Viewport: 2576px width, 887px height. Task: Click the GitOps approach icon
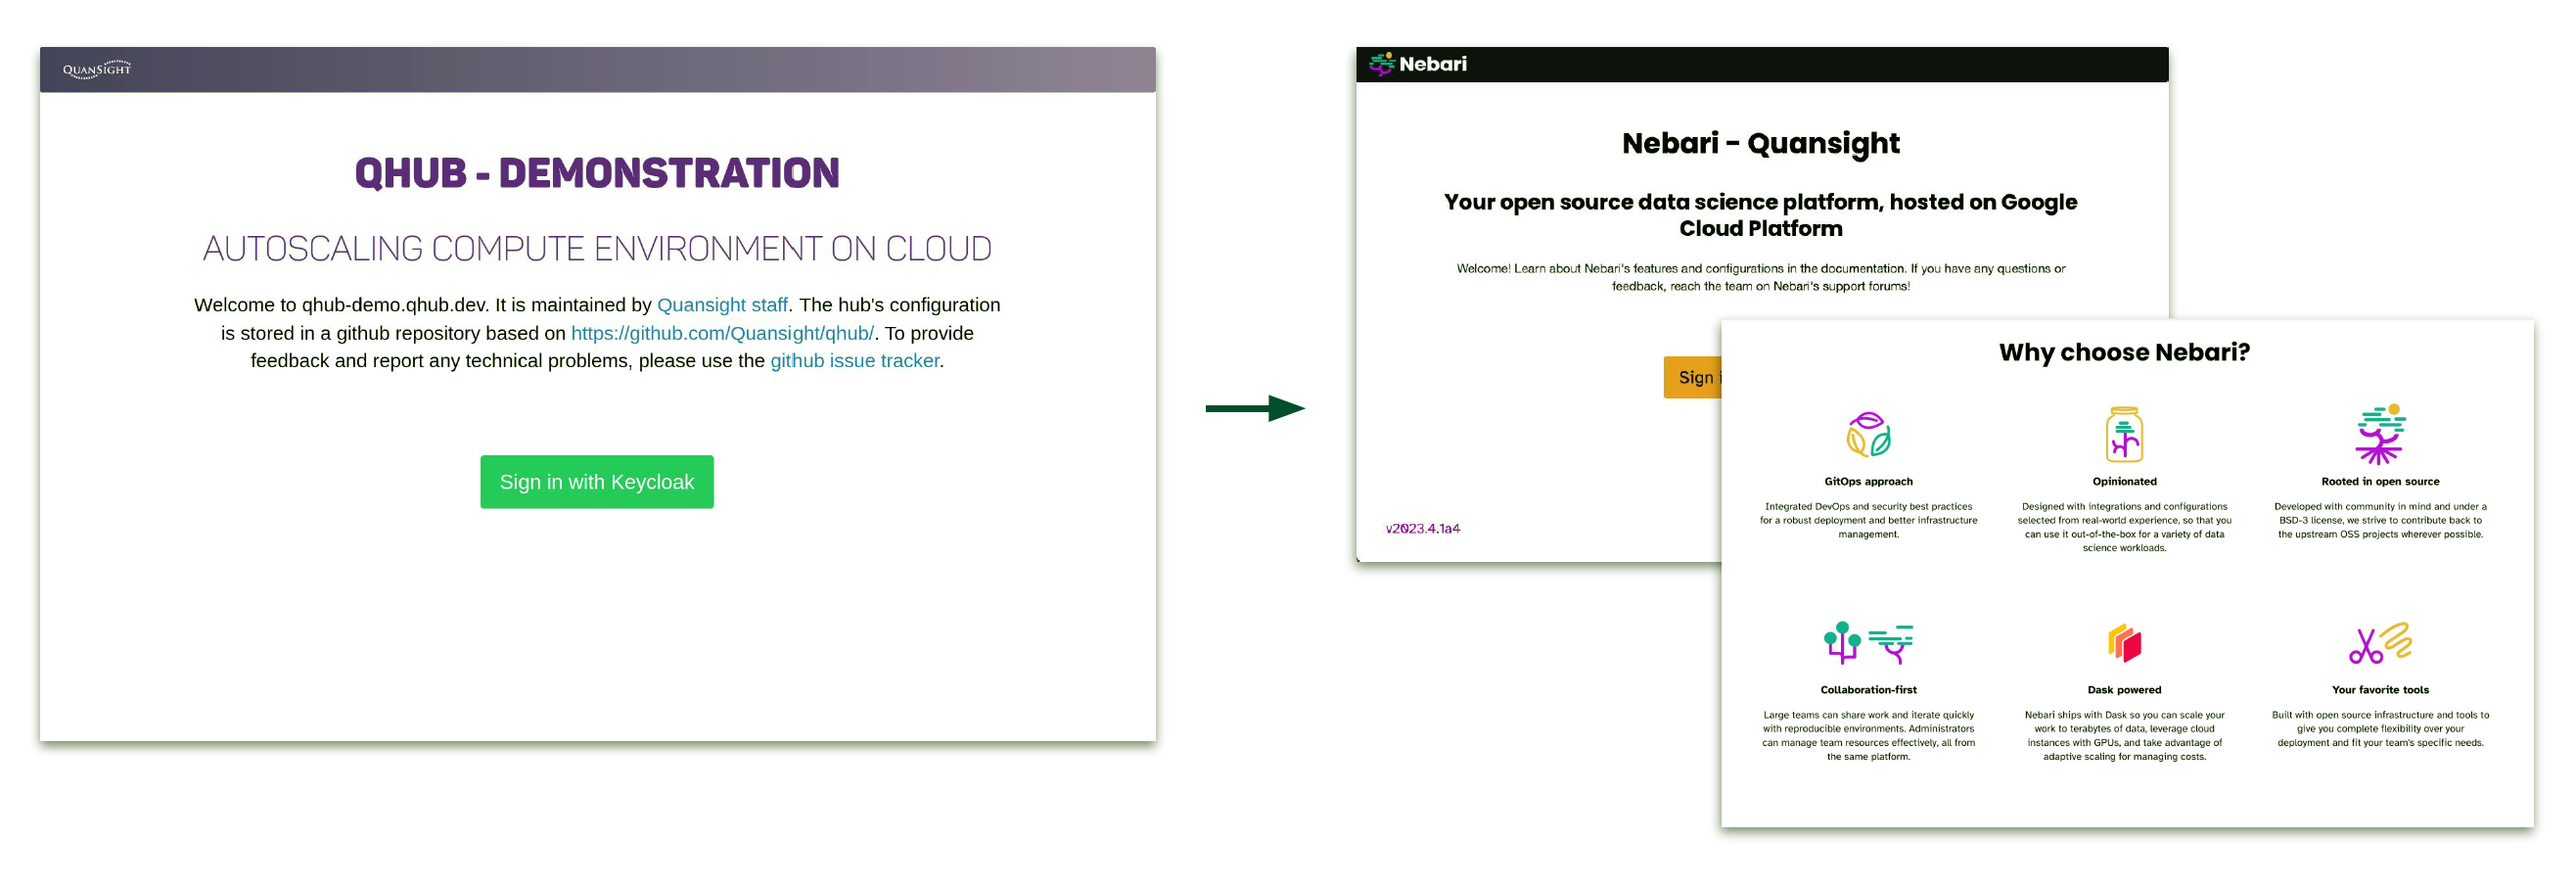click(1867, 435)
